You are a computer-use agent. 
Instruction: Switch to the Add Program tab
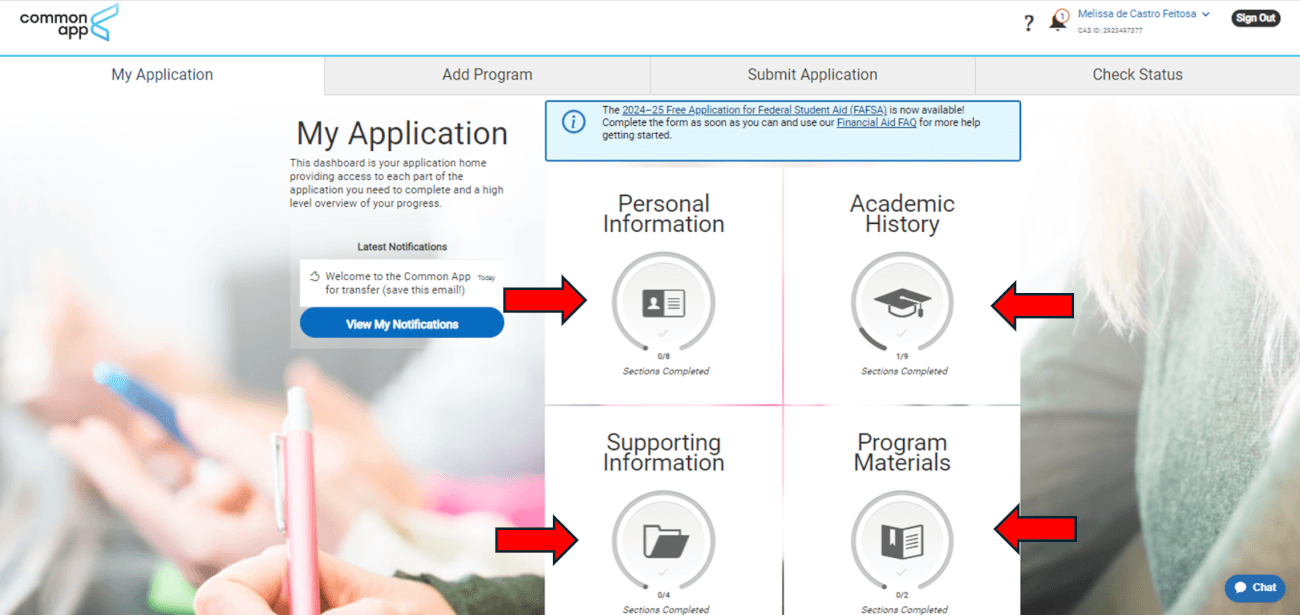[487, 75]
